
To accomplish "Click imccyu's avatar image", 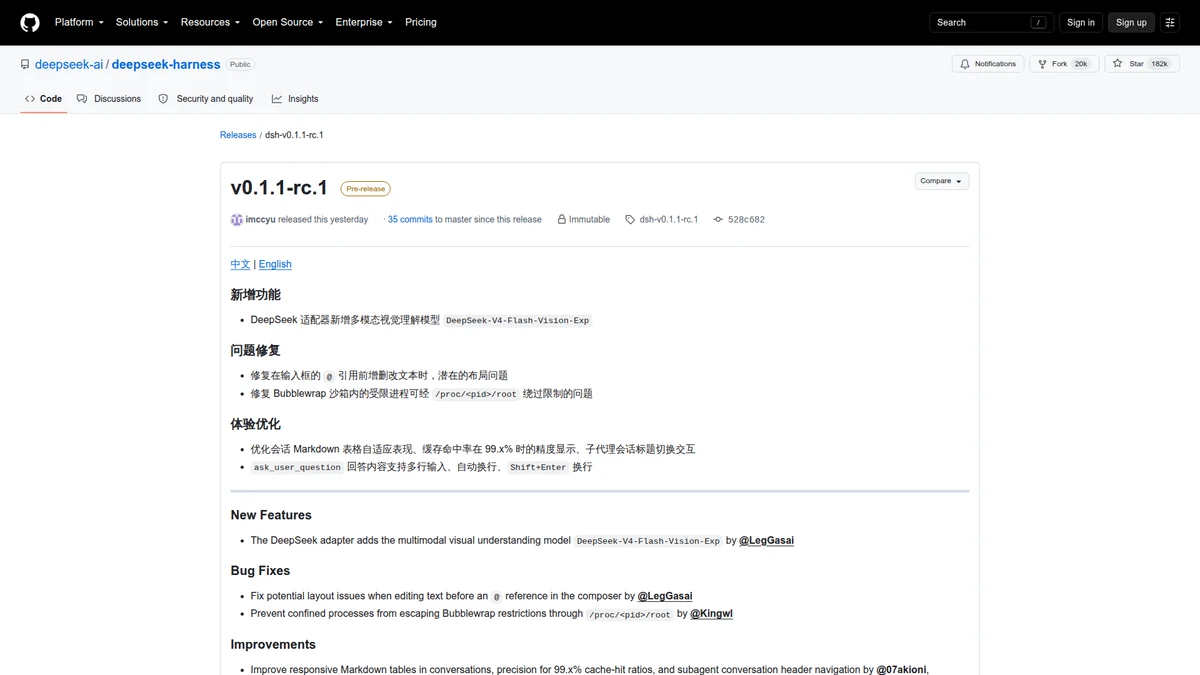I will (237, 219).
